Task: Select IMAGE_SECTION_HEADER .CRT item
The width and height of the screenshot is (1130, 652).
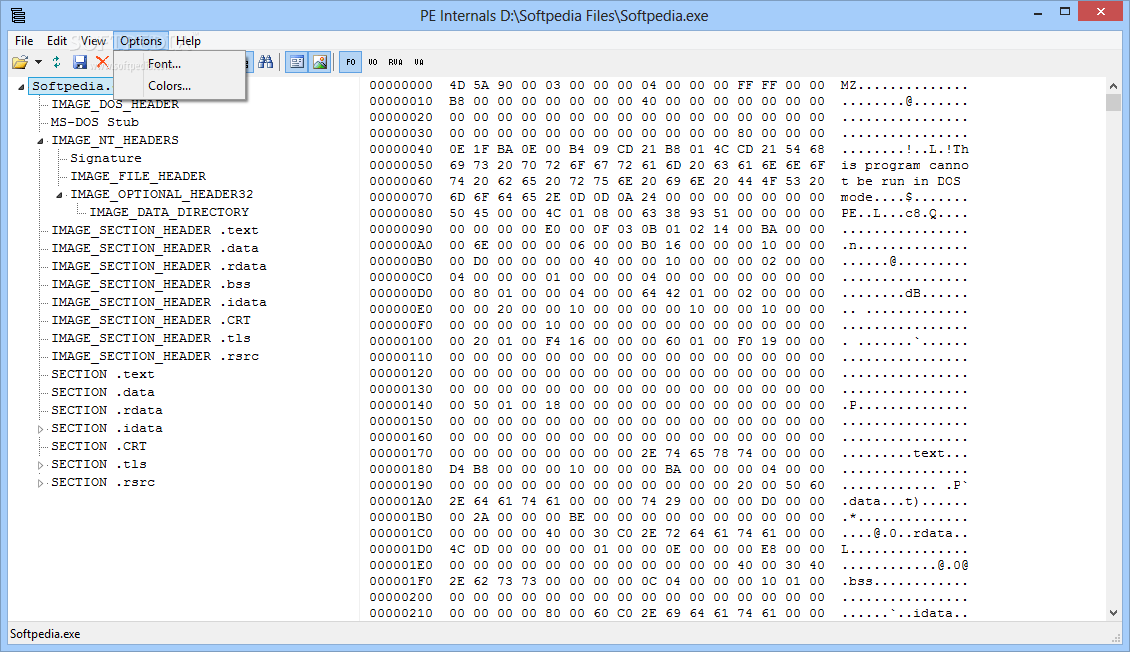Action: [x=151, y=320]
